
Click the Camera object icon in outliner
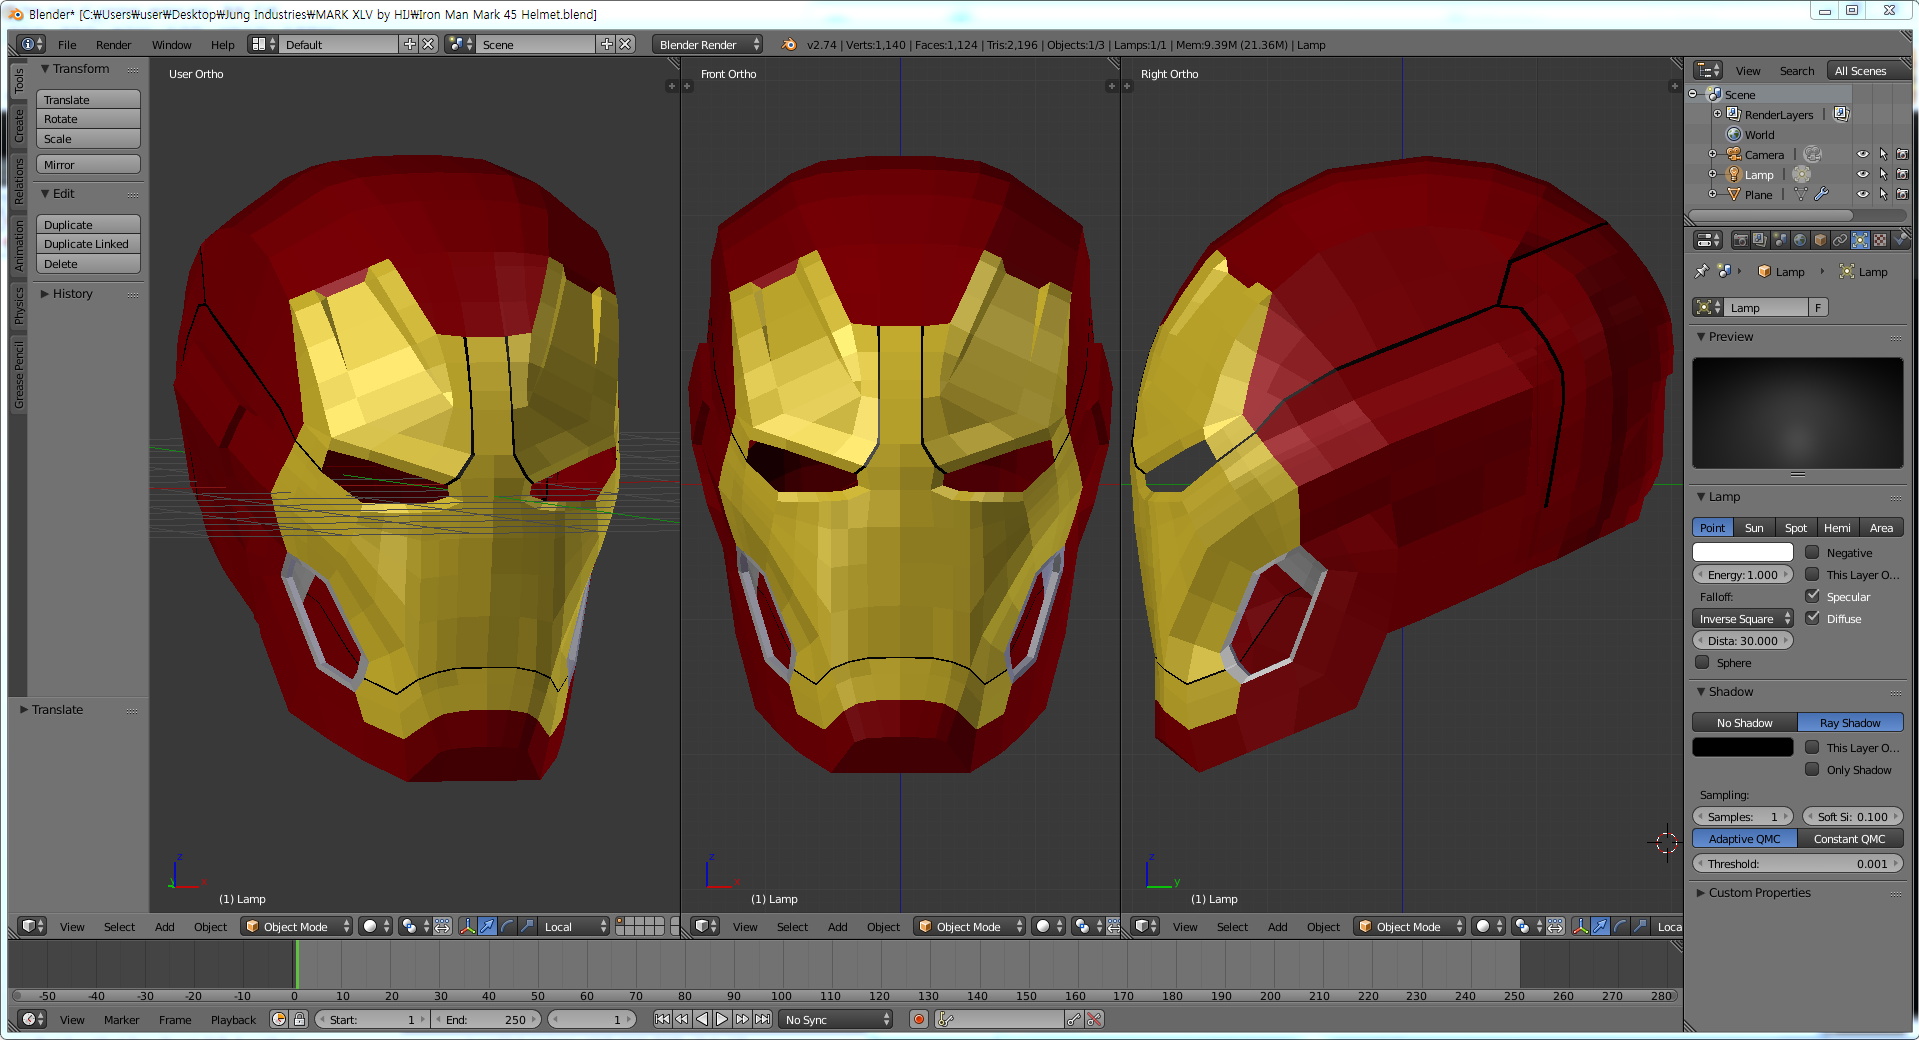point(1734,154)
